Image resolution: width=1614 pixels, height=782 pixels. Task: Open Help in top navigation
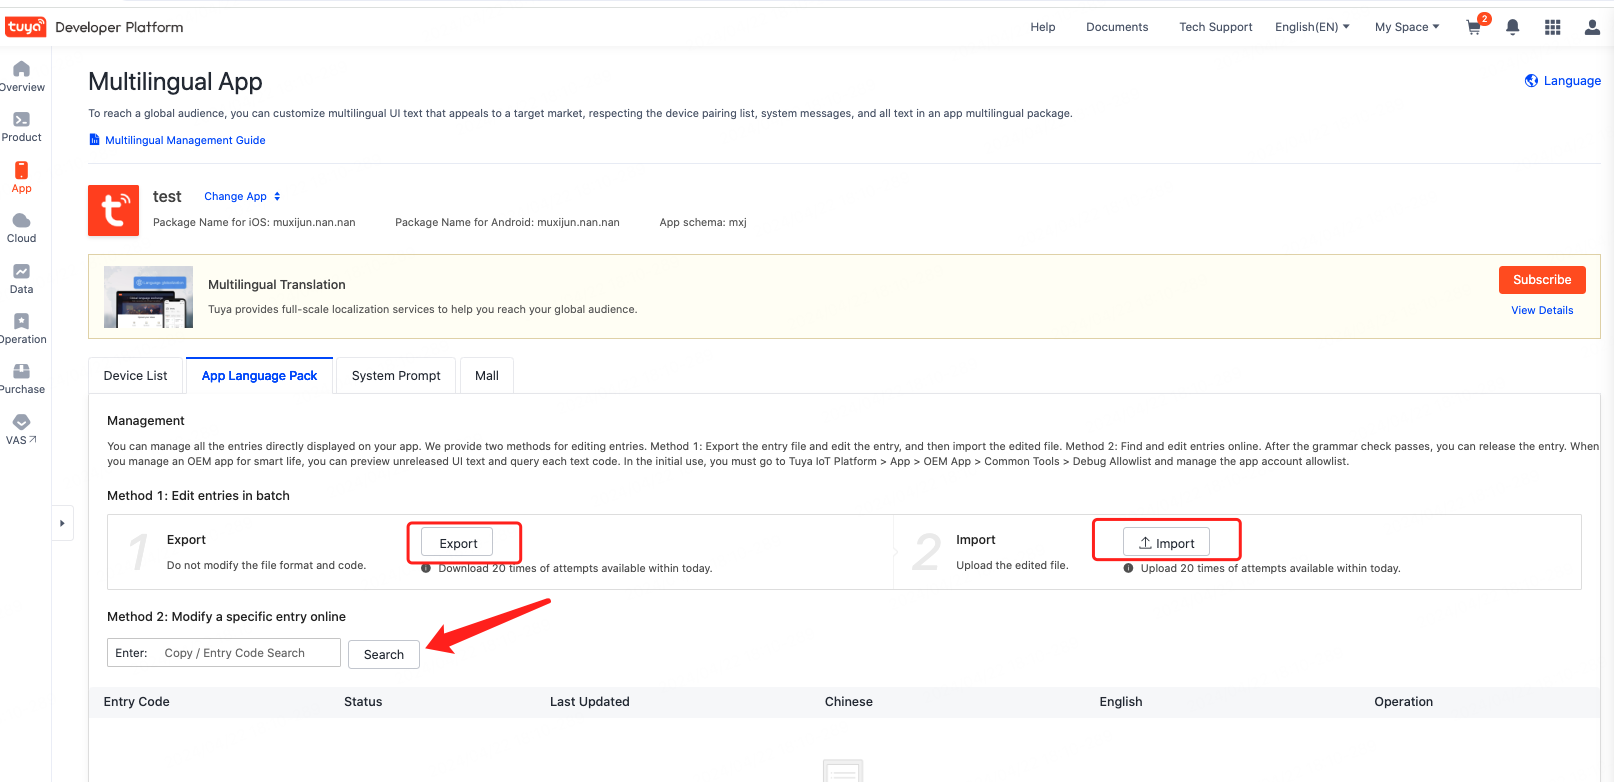[x=1043, y=27]
